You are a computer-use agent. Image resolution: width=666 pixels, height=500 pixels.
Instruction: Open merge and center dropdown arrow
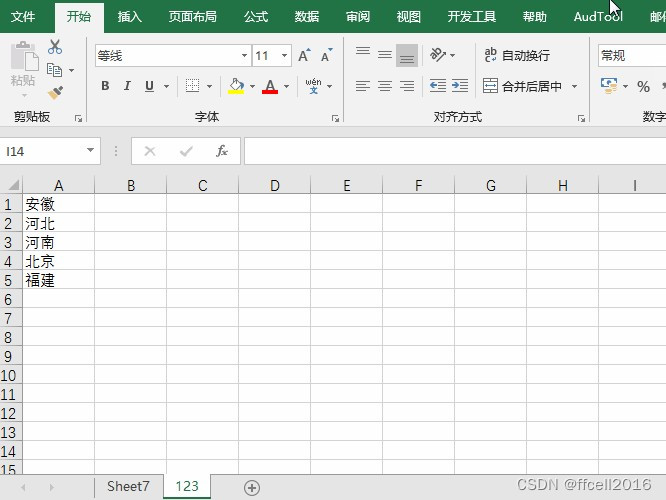(x=574, y=86)
